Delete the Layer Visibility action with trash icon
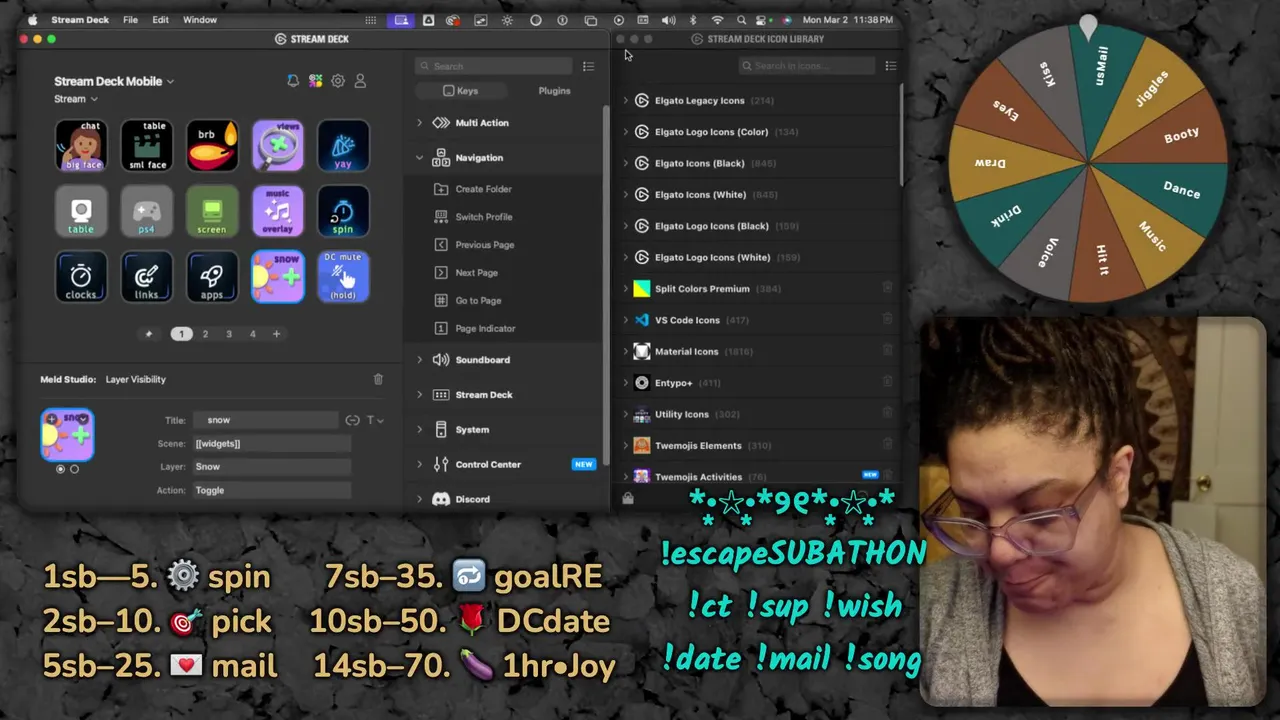The width and height of the screenshot is (1280, 720). [x=378, y=379]
